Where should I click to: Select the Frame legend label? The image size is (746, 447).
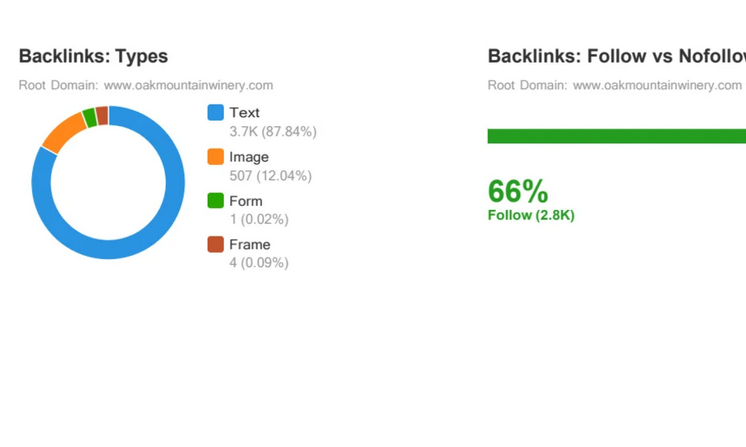coord(250,244)
